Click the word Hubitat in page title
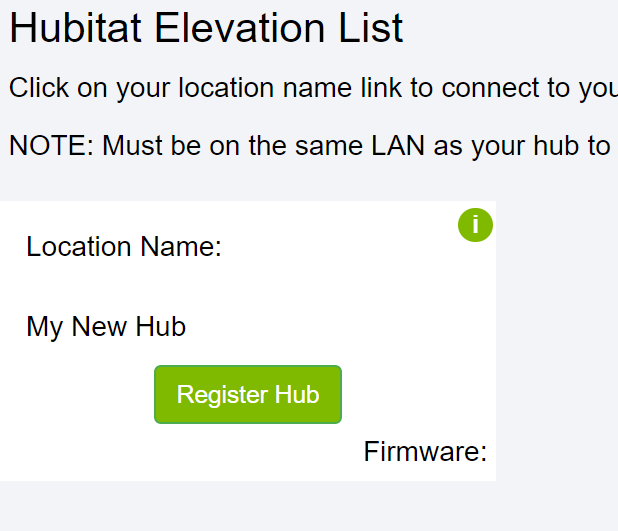This screenshot has height=531, width=618. 75,28
